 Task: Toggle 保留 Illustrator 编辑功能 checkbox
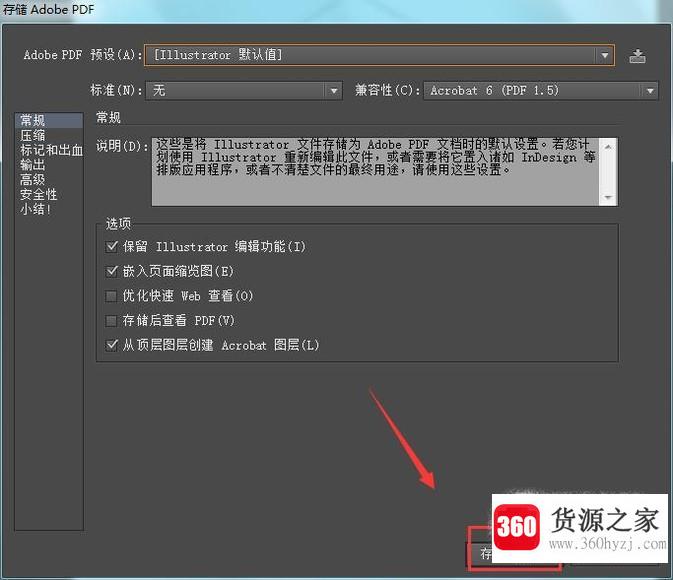pyautogui.click(x=111, y=246)
